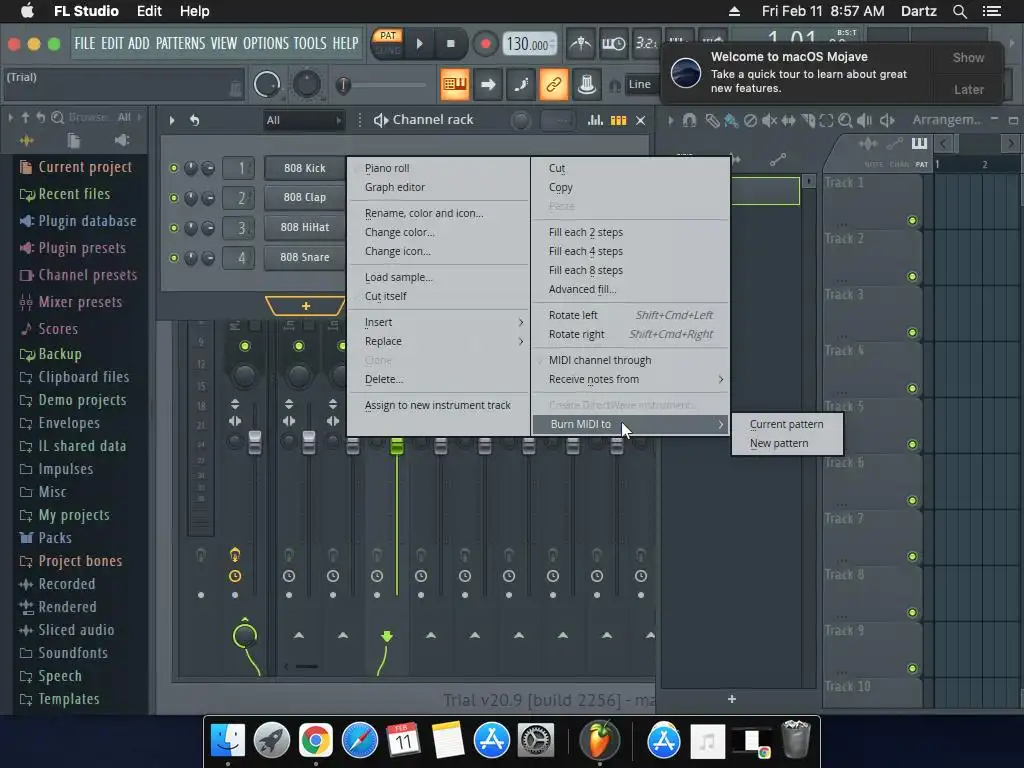Click the 130.000 tempo field
This screenshot has width=1024, height=768.
pos(530,44)
